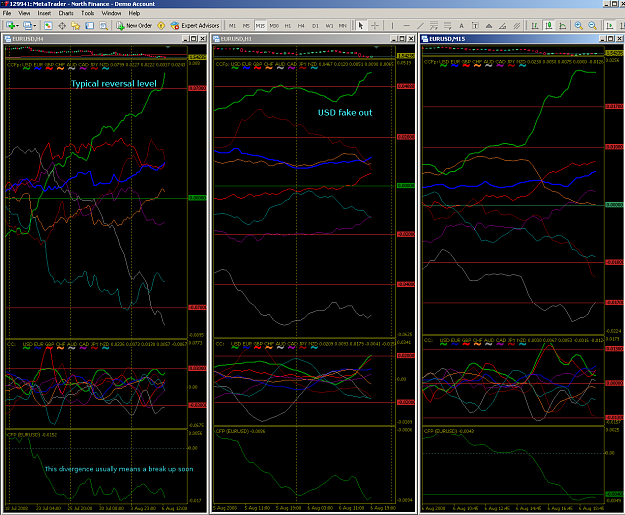This screenshot has width=625, height=515.
Task: Select the Text Label tool
Action: pos(475,26)
